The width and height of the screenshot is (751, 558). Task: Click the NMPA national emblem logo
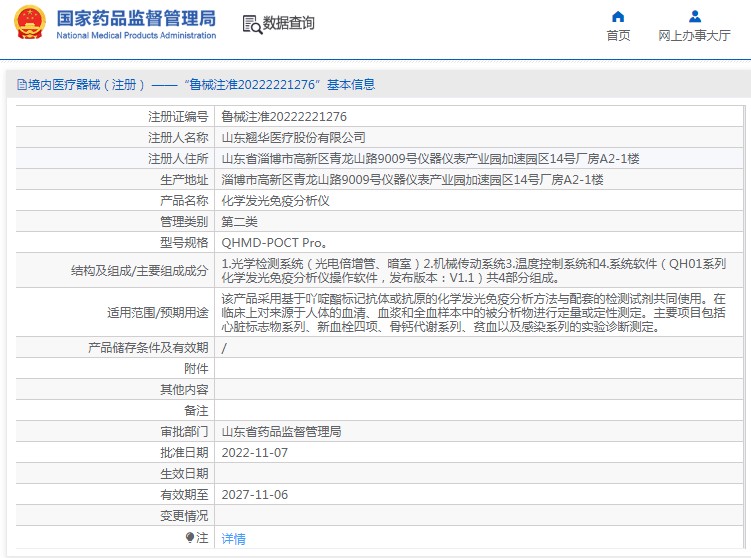pyautogui.click(x=26, y=24)
